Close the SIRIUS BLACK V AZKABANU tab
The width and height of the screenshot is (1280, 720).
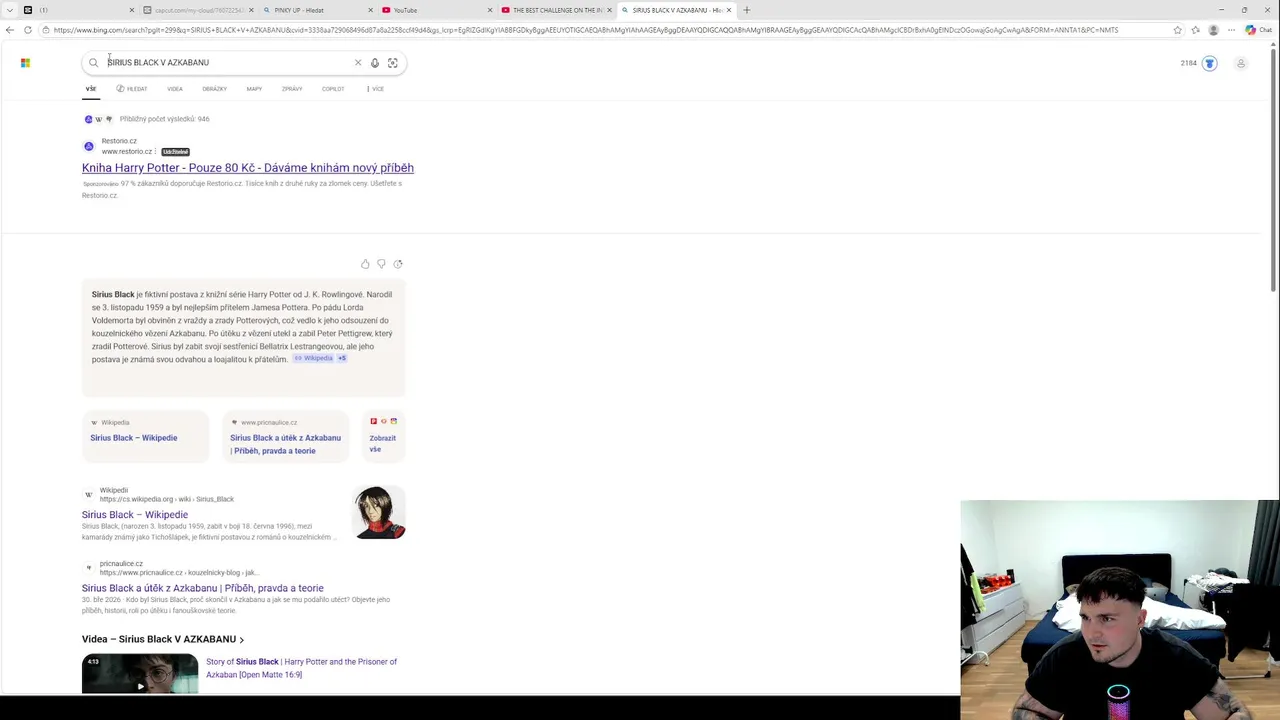pyautogui.click(x=728, y=10)
